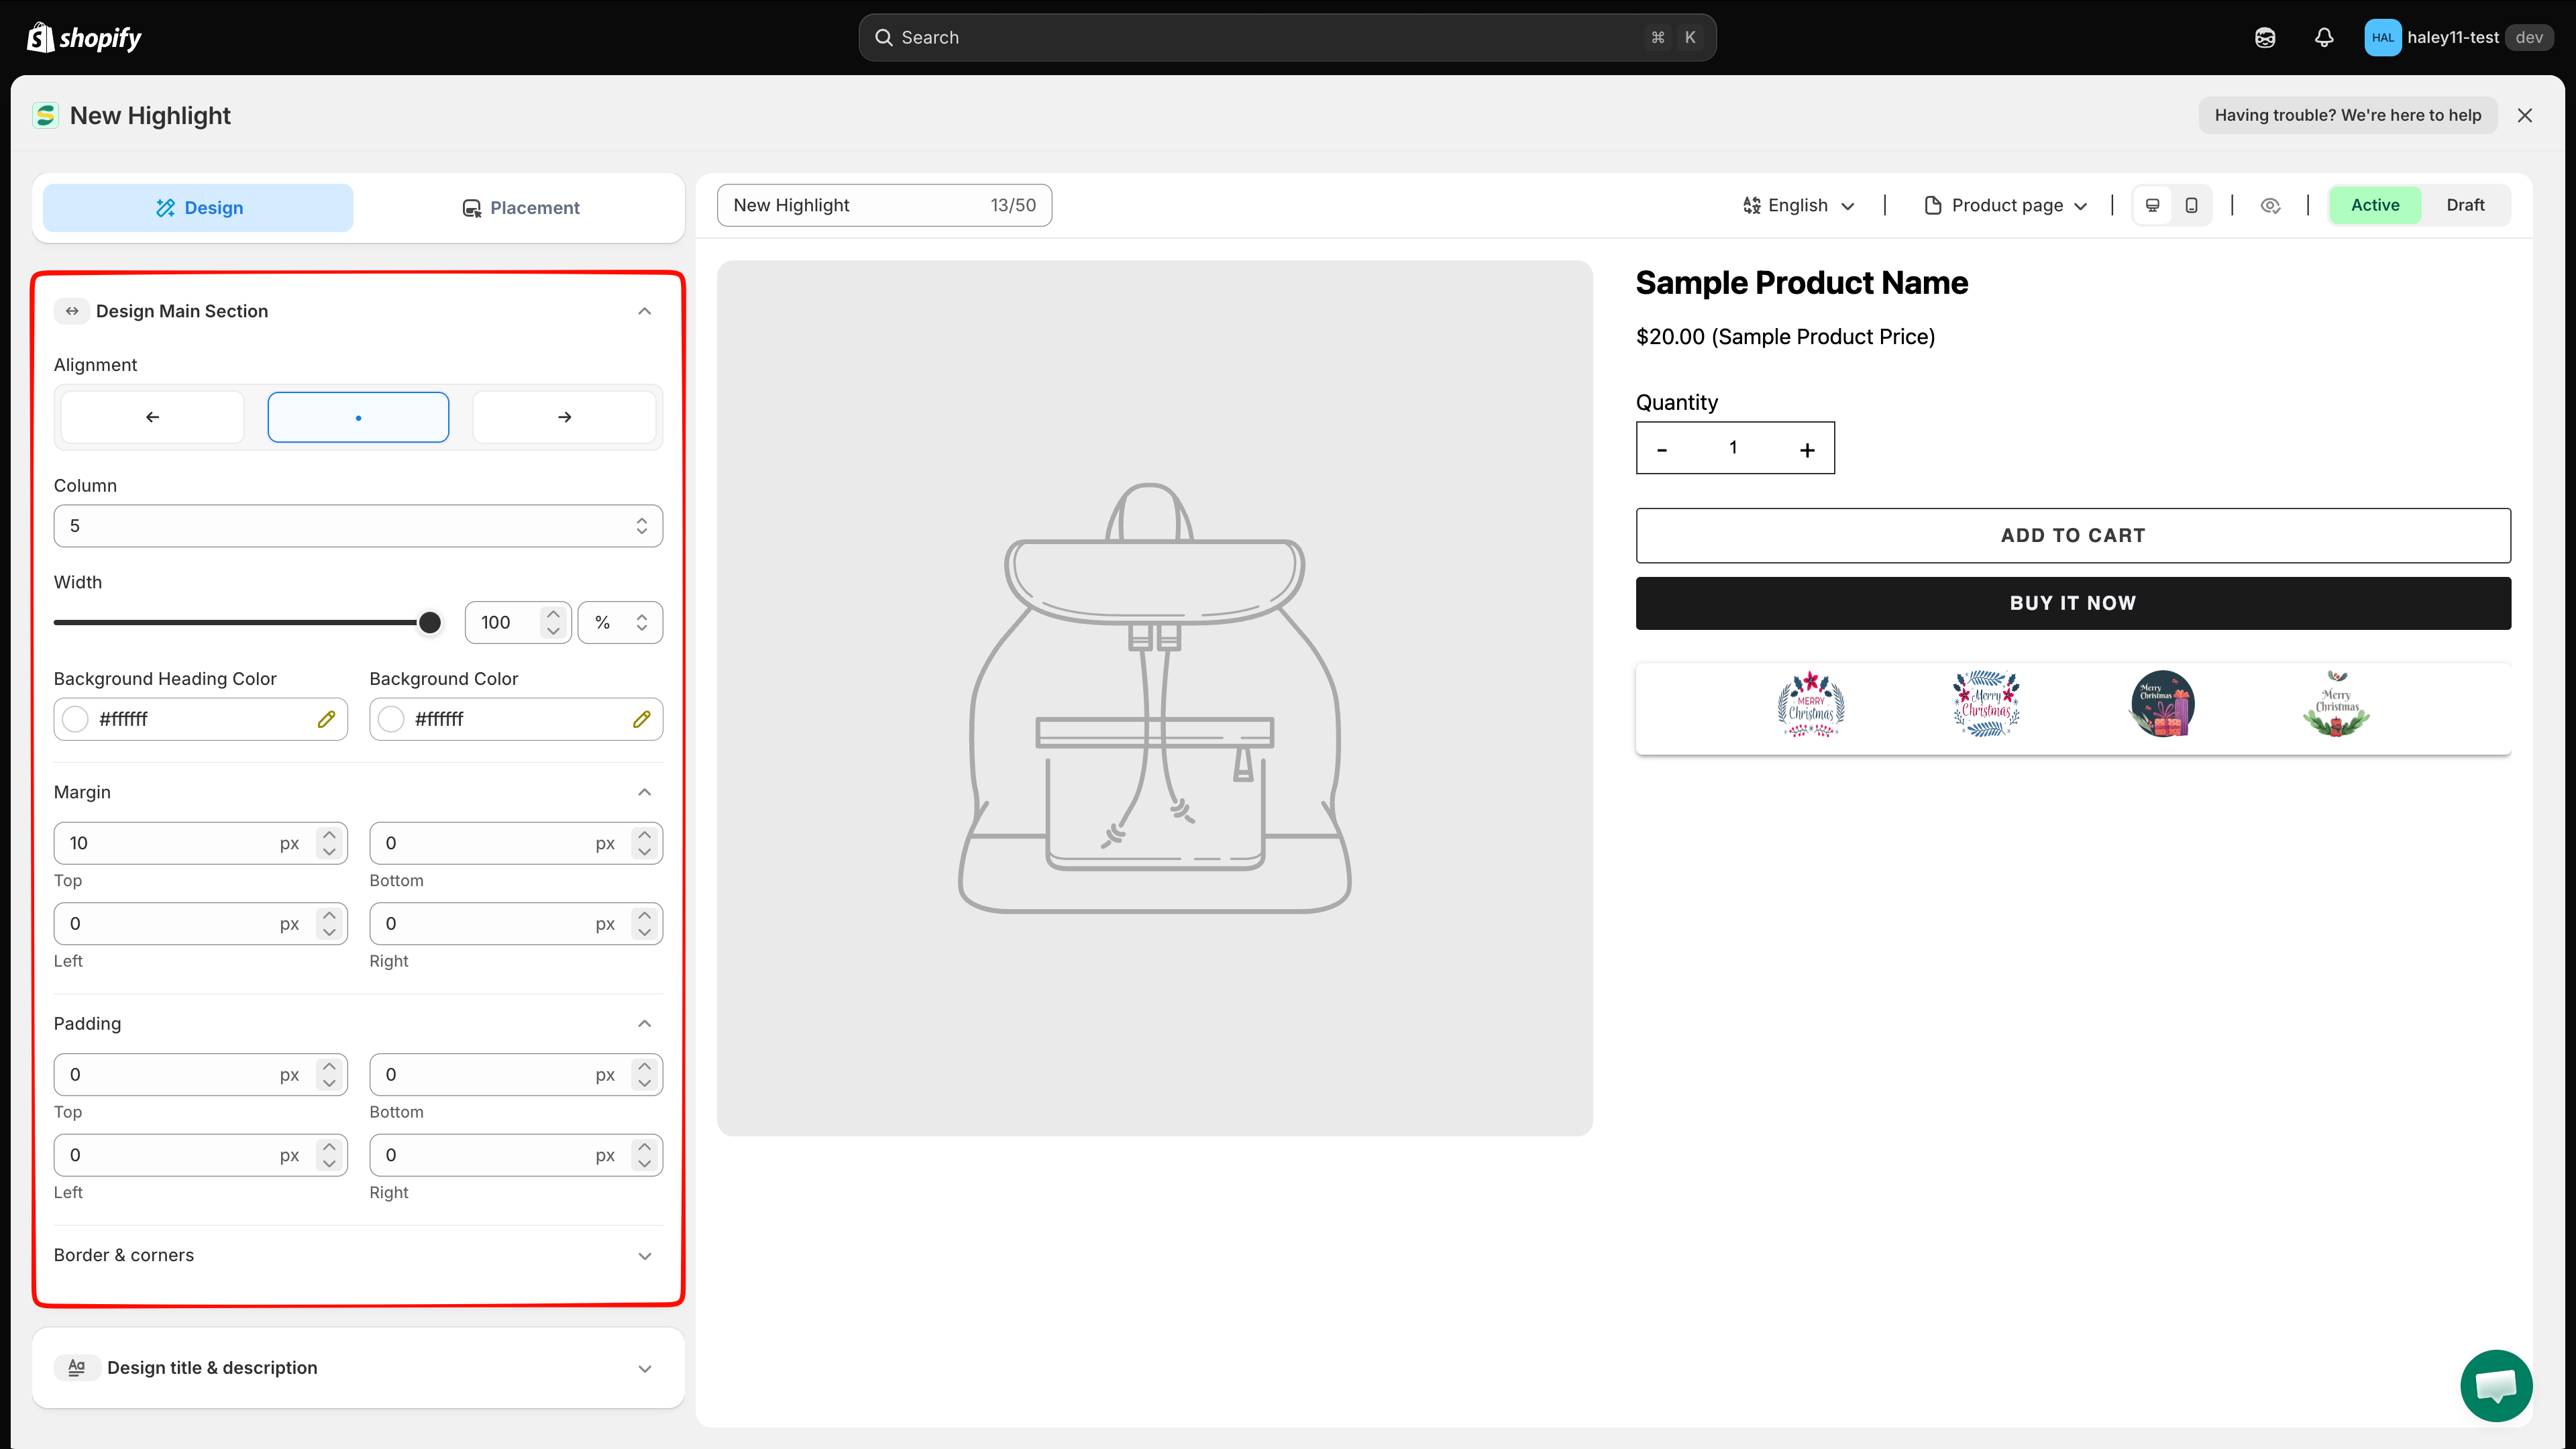
Task: Open the Column select dropdown
Action: pos(358,526)
